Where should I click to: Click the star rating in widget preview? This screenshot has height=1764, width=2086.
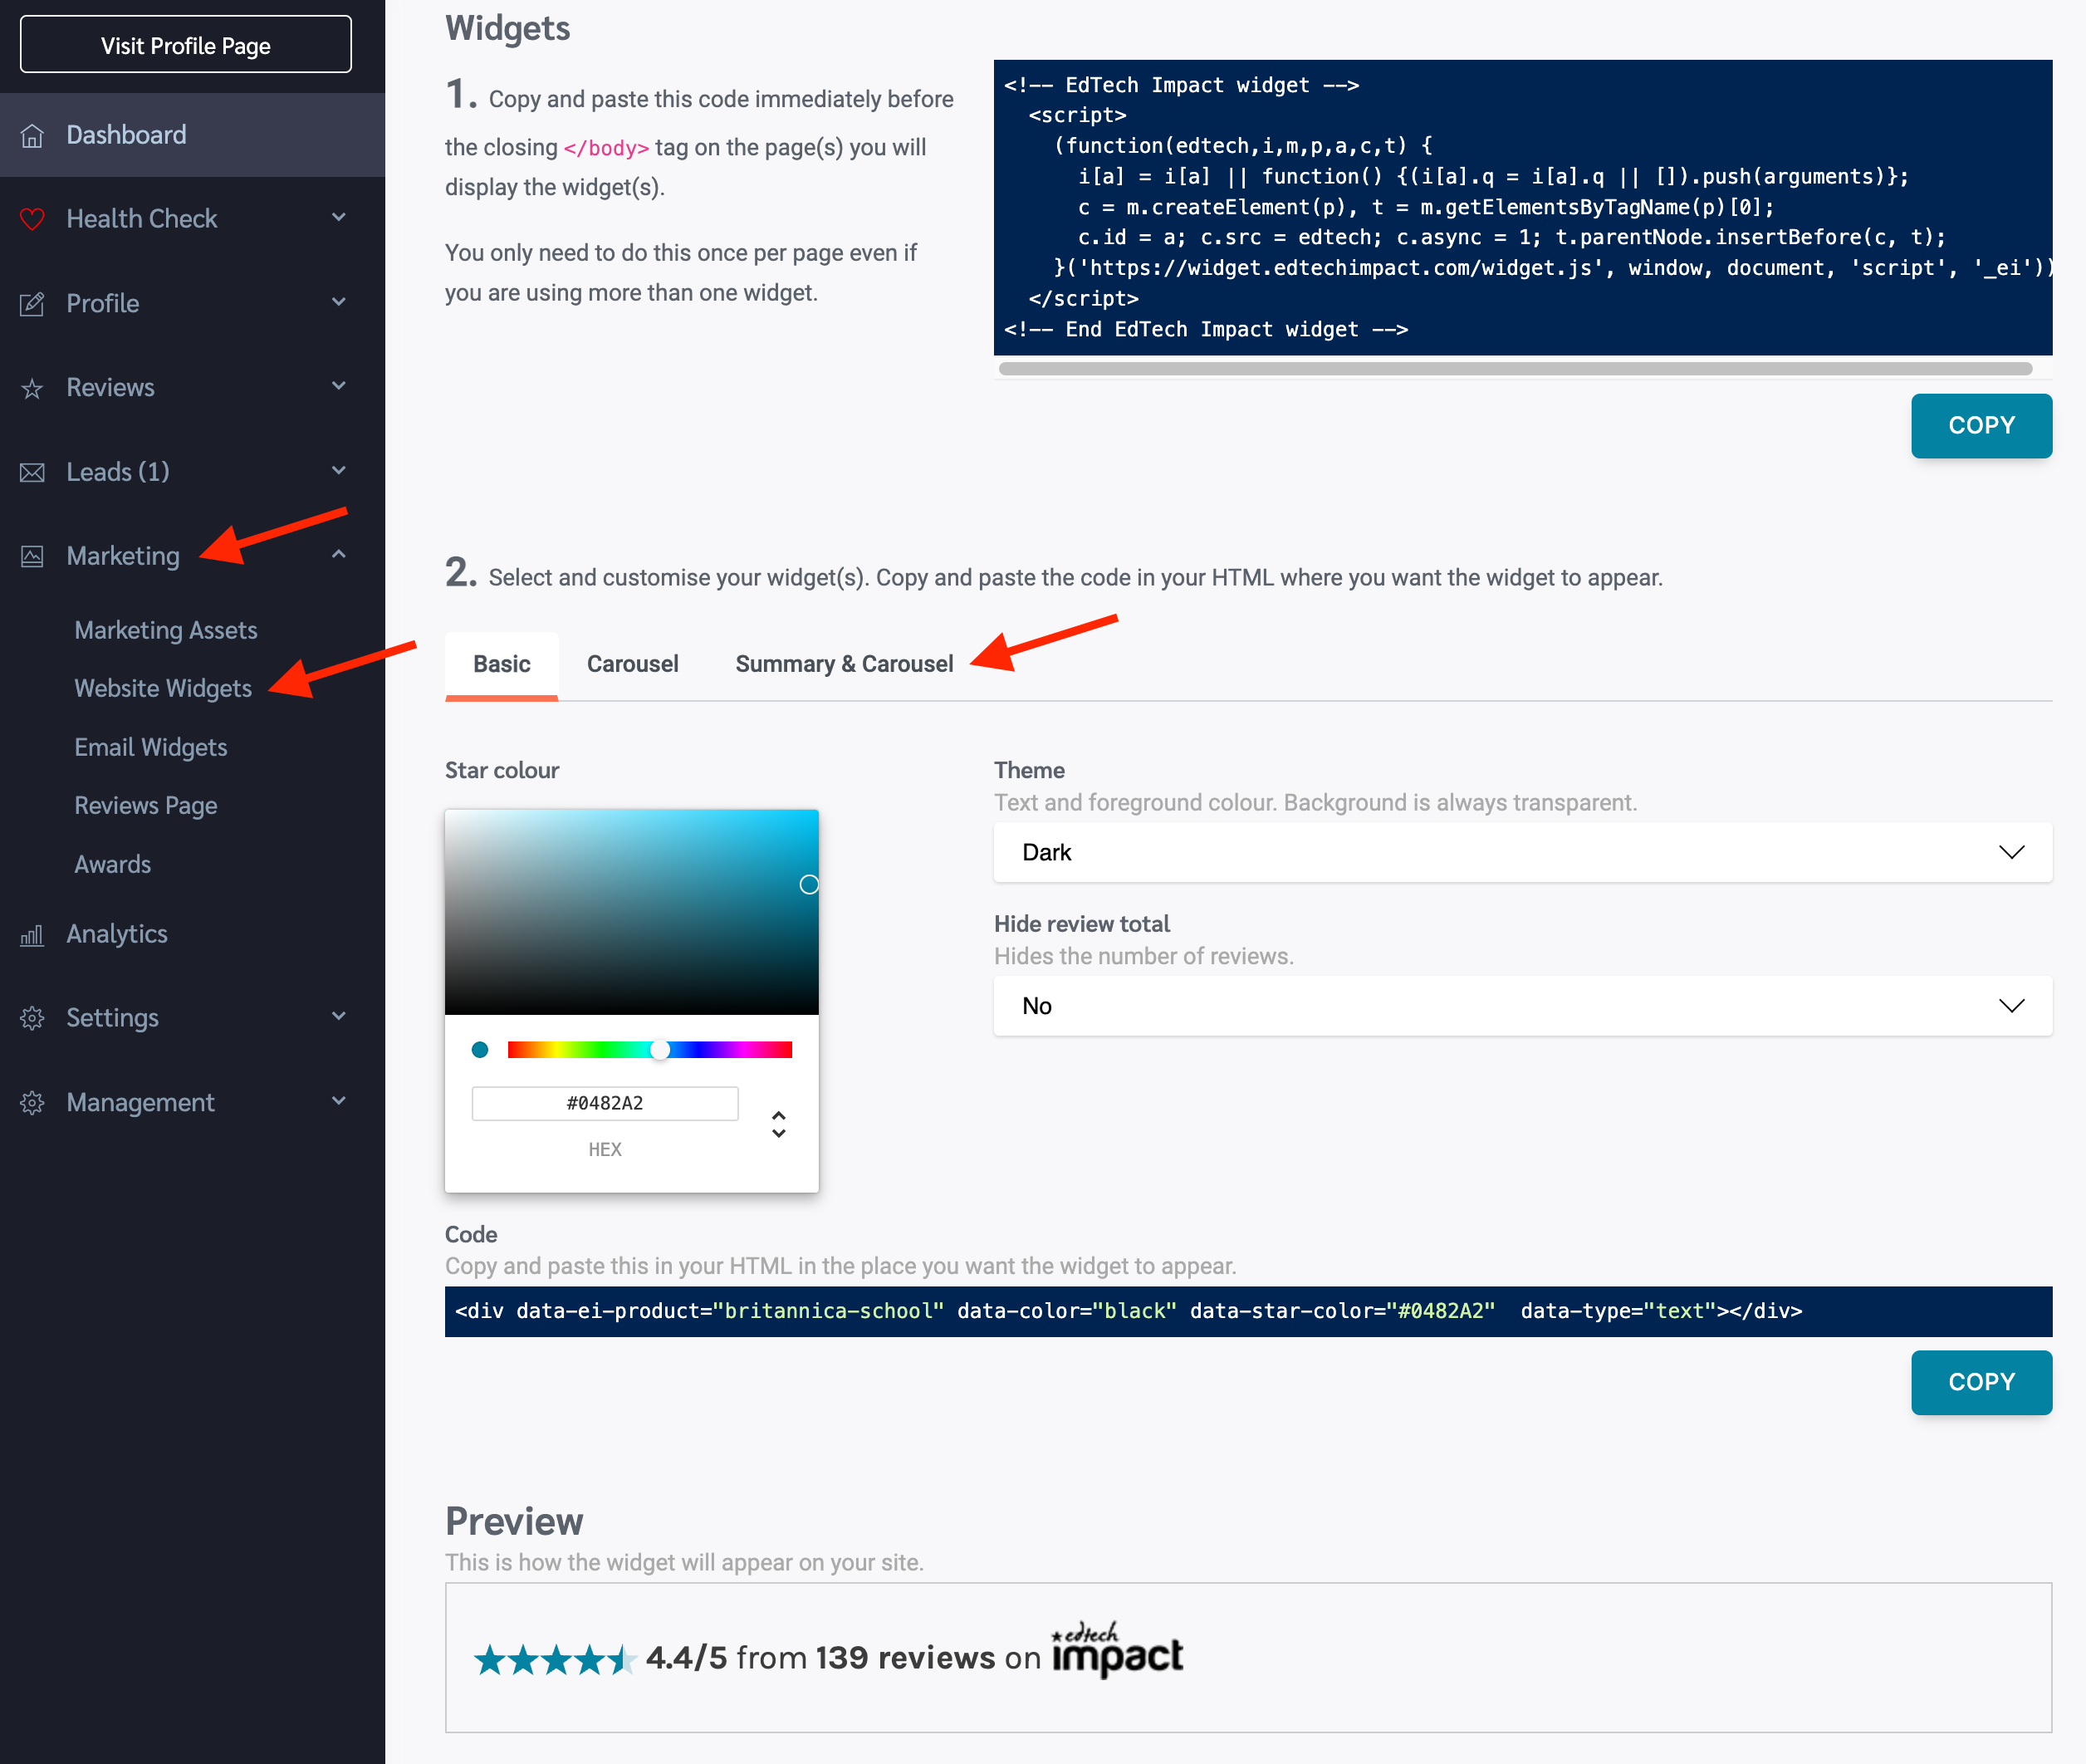click(x=555, y=1660)
